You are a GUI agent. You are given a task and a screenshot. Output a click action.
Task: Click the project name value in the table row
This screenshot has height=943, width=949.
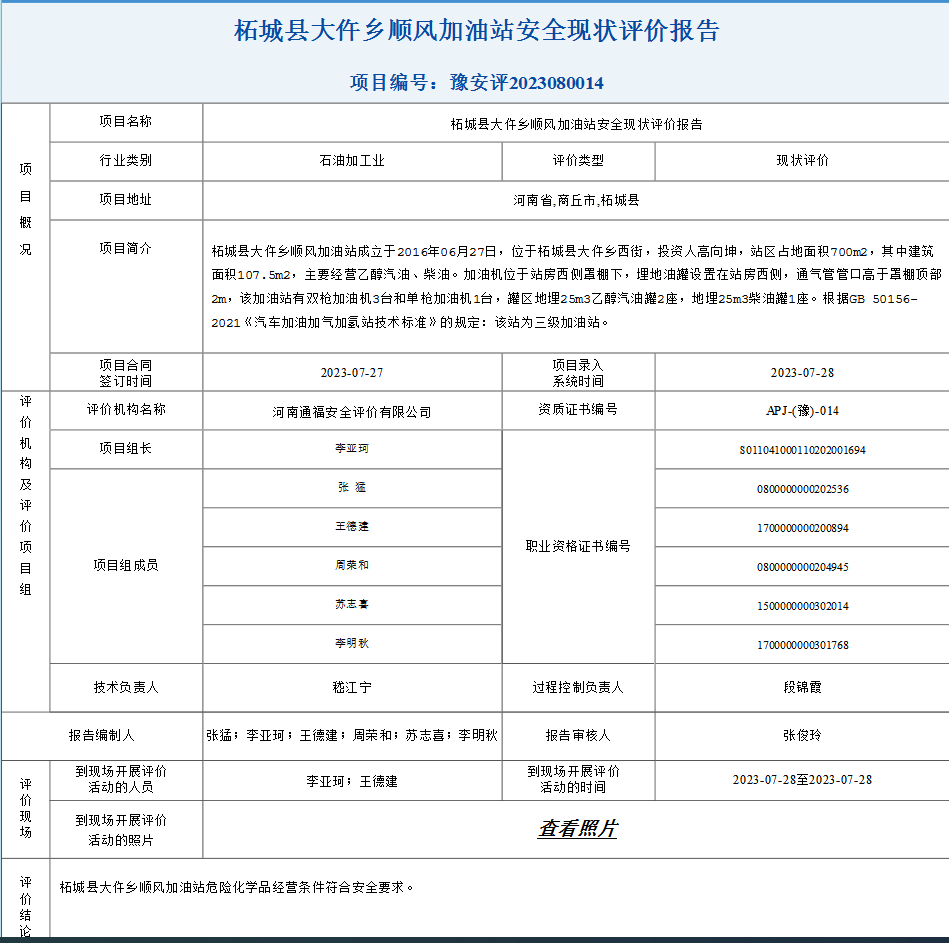click(x=576, y=124)
